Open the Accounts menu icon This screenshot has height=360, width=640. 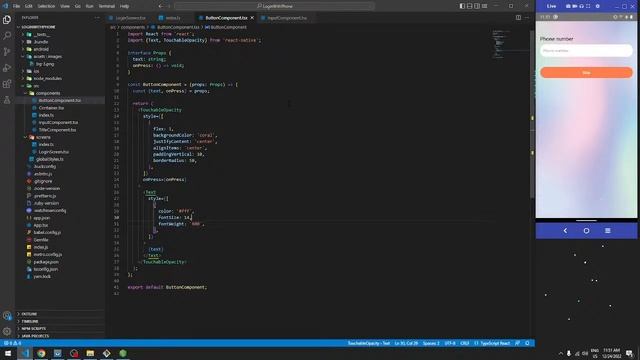(x=7, y=316)
